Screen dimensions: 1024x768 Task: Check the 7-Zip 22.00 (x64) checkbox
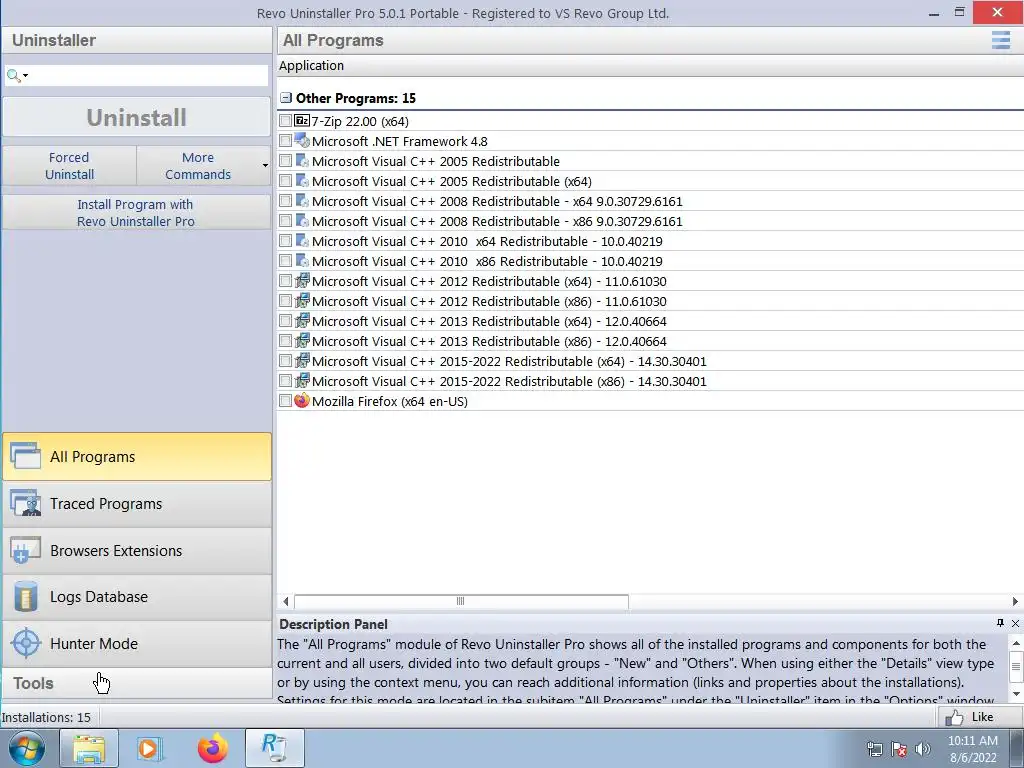click(285, 121)
